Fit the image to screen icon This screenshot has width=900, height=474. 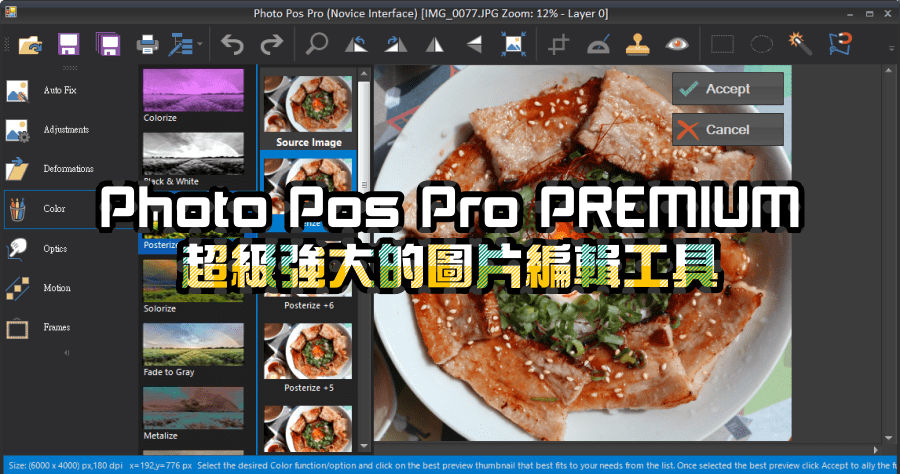tap(513, 44)
